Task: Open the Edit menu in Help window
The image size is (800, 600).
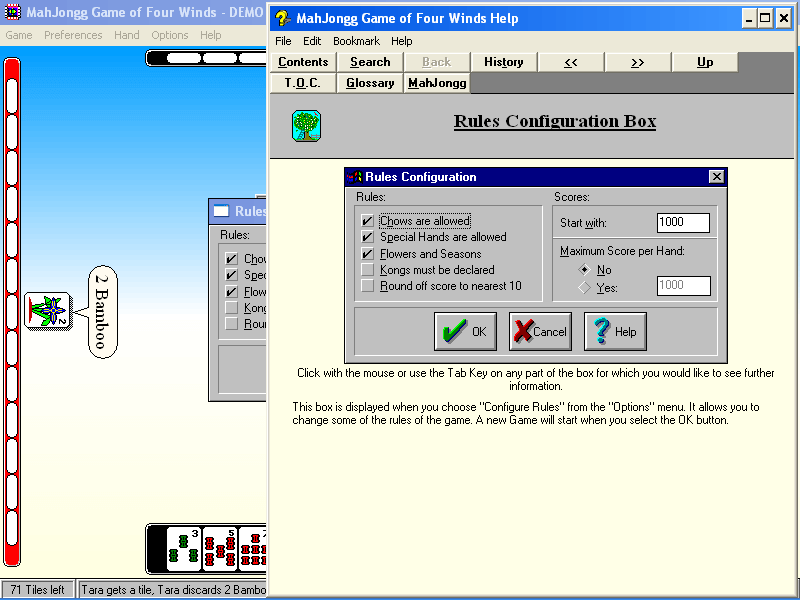Action: point(312,41)
